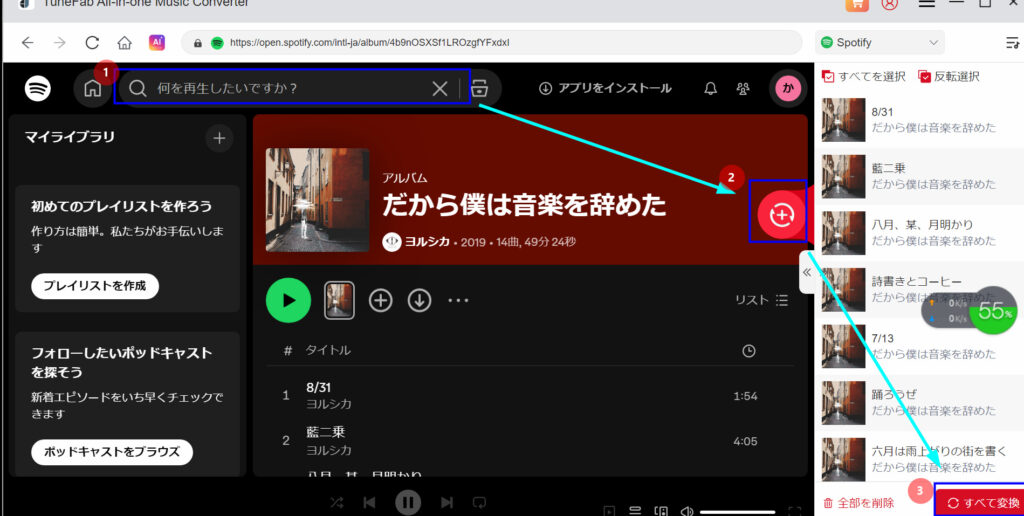
Task: Click the すべて変換 convert all button
Action: [982, 502]
